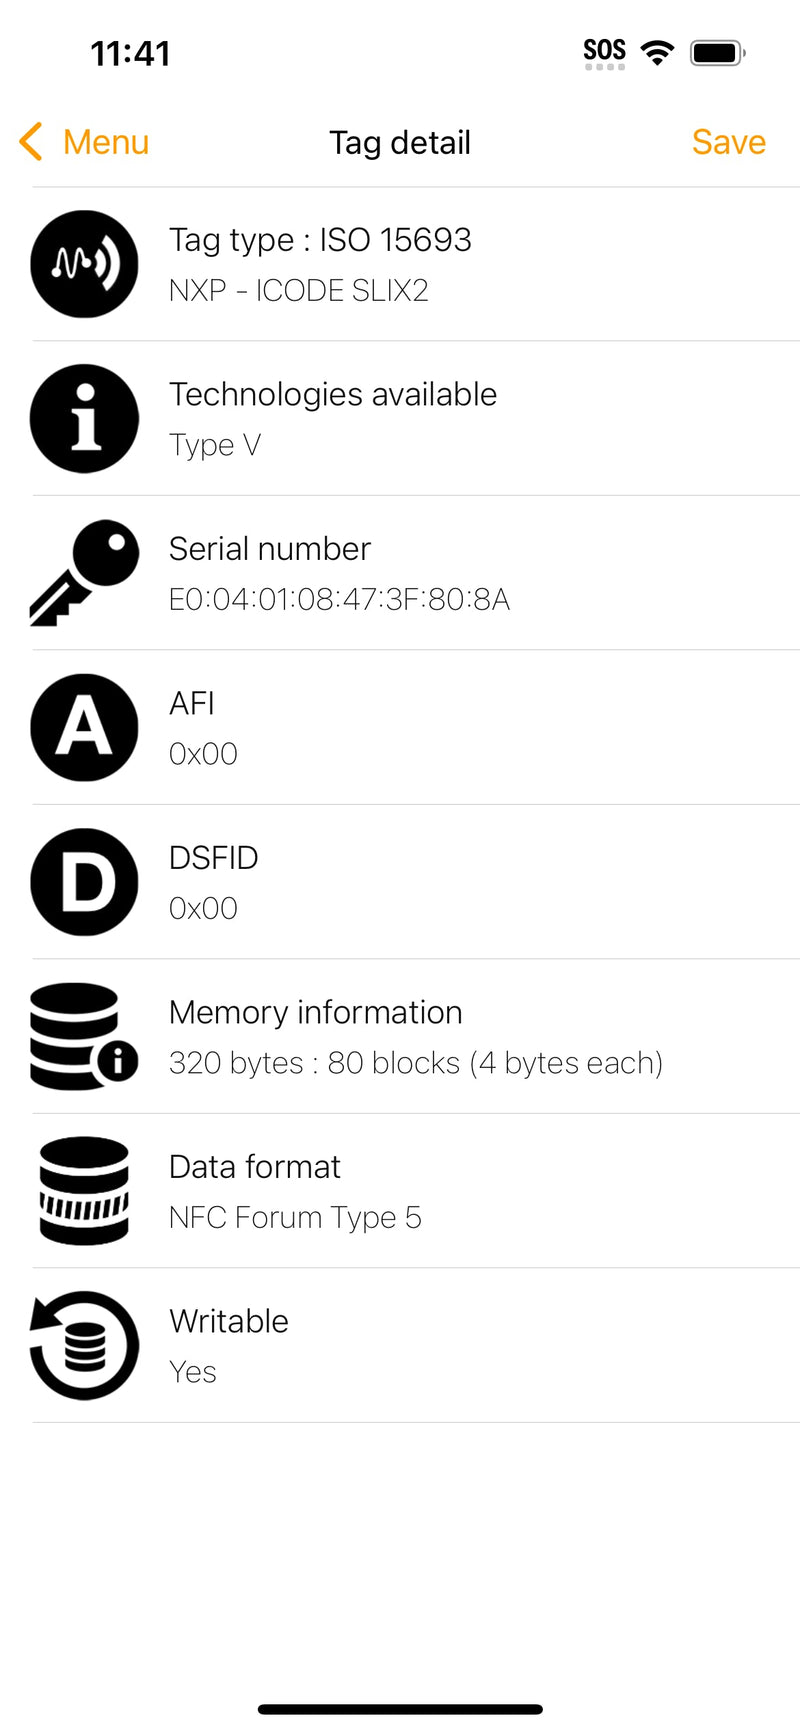
Task: Tap the Technologies available Type V text
Action: pyautogui.click(x=215, y=444)
